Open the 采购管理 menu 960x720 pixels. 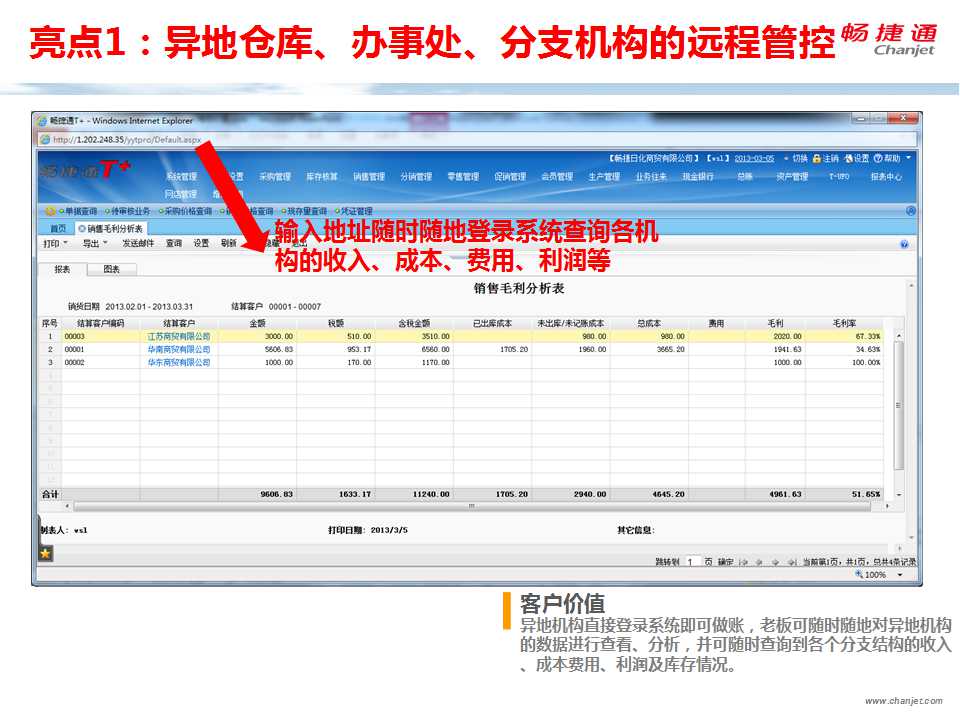click(x=275, y=177)
